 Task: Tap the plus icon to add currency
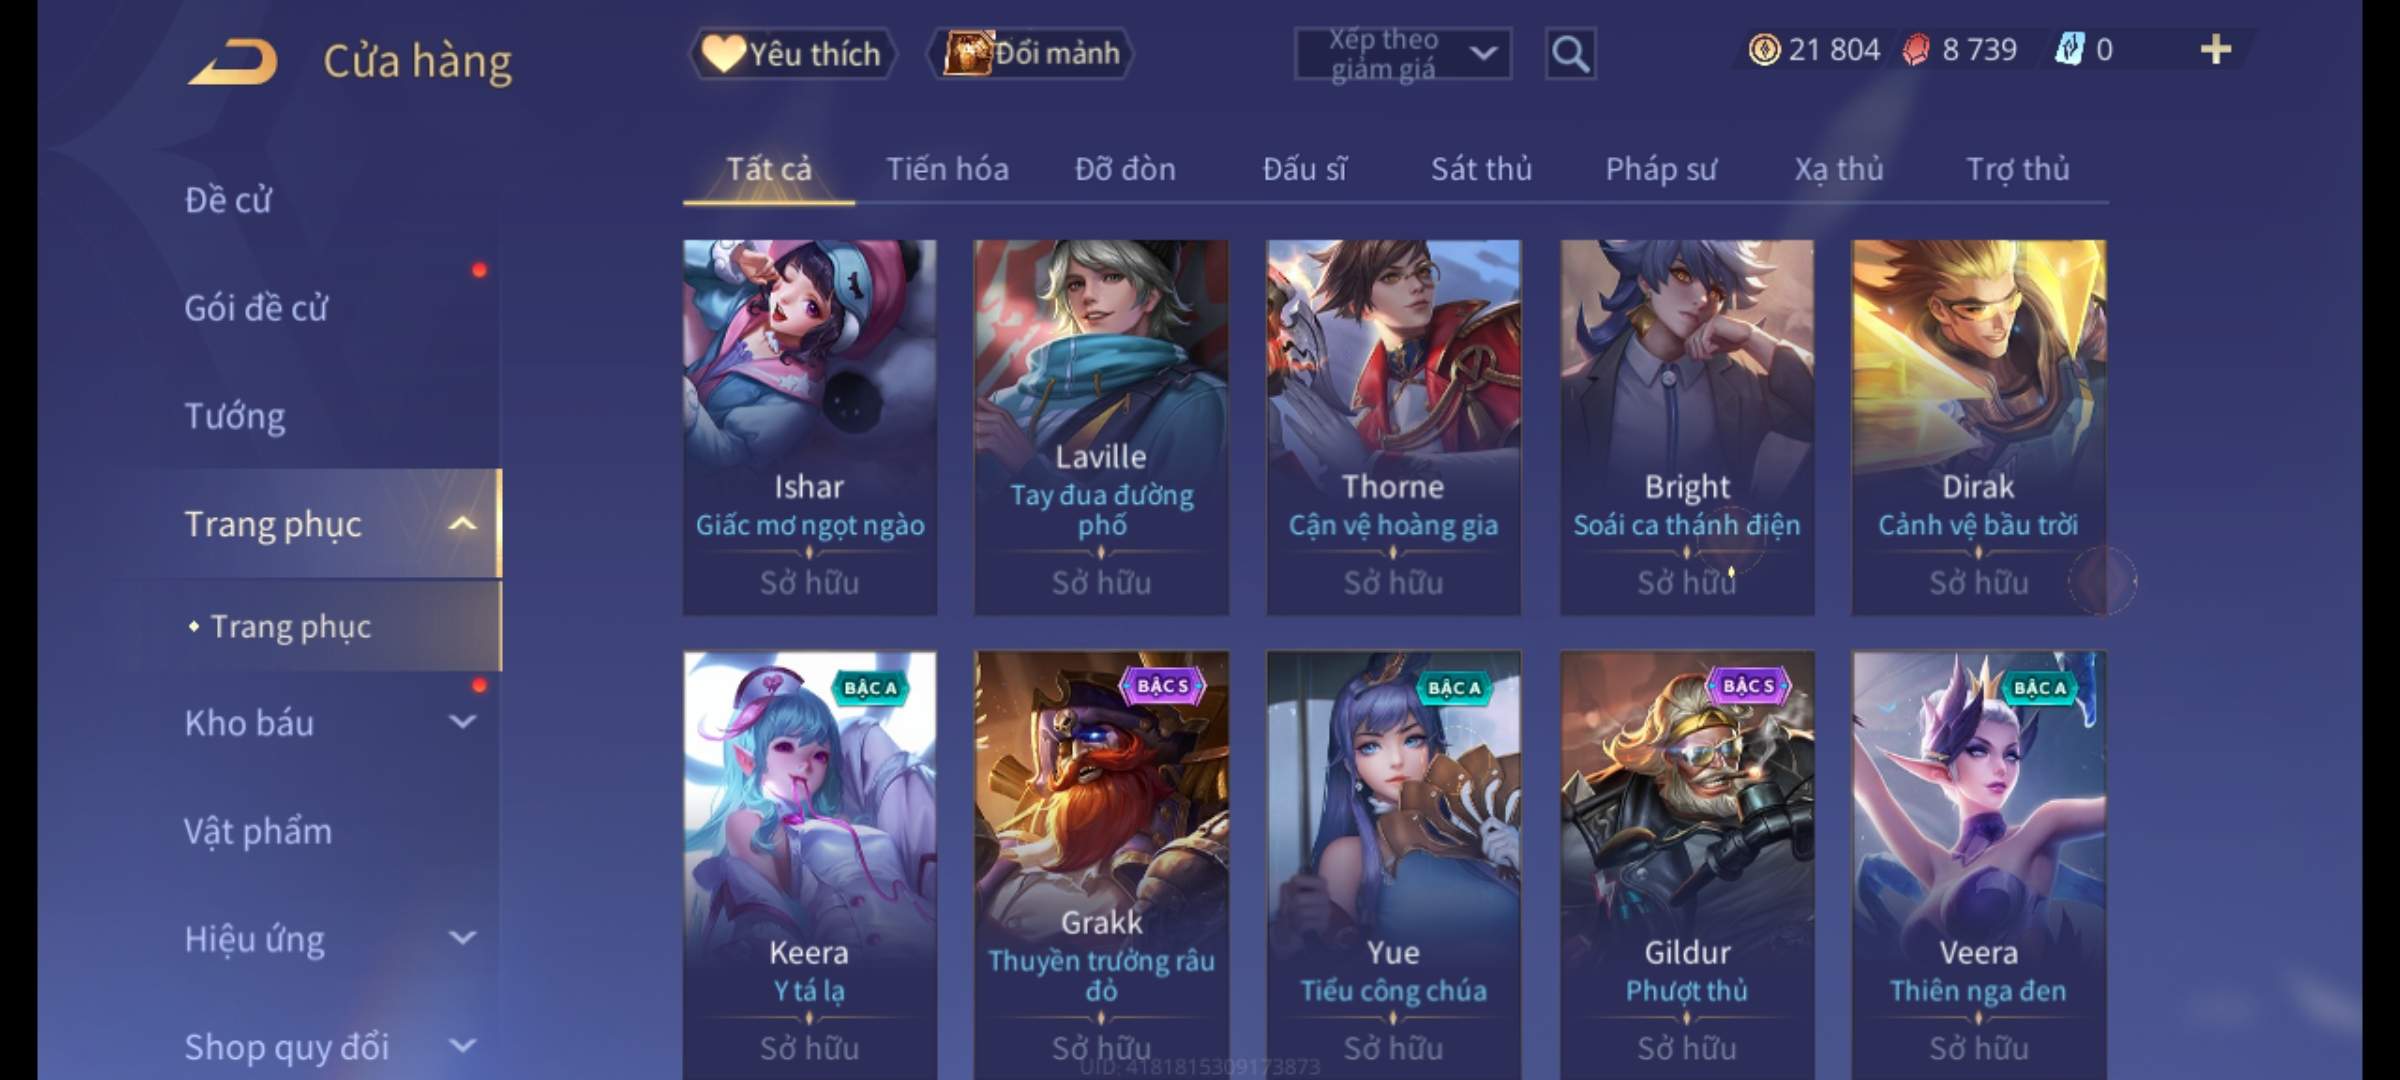tap(2216, 50)
